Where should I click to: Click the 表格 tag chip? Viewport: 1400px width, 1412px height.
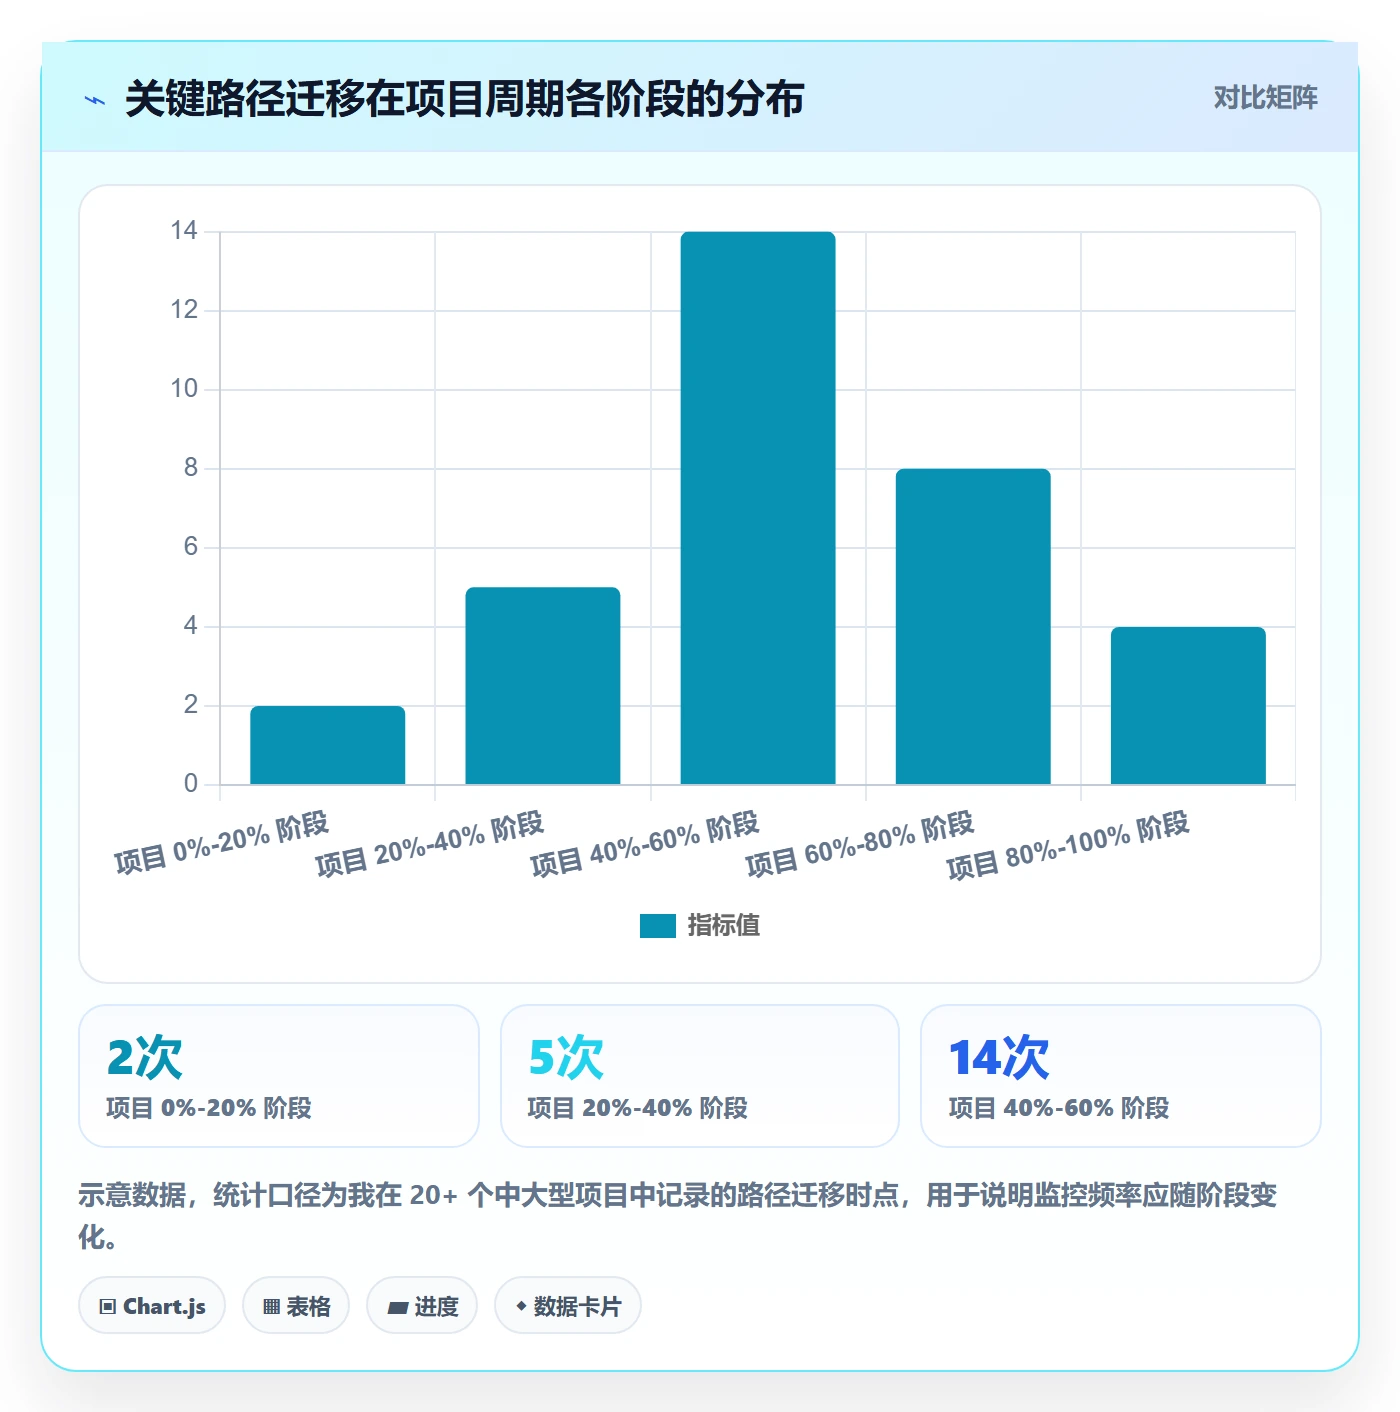pyautogui.click(x=296, y=1306)
